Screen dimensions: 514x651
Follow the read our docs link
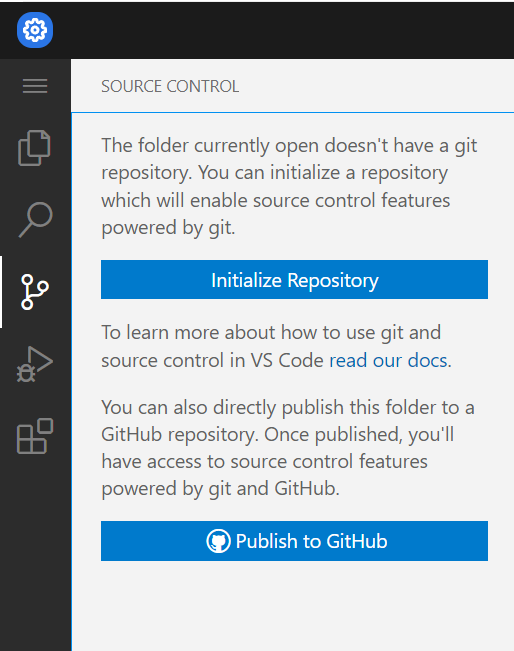(388, 360)
